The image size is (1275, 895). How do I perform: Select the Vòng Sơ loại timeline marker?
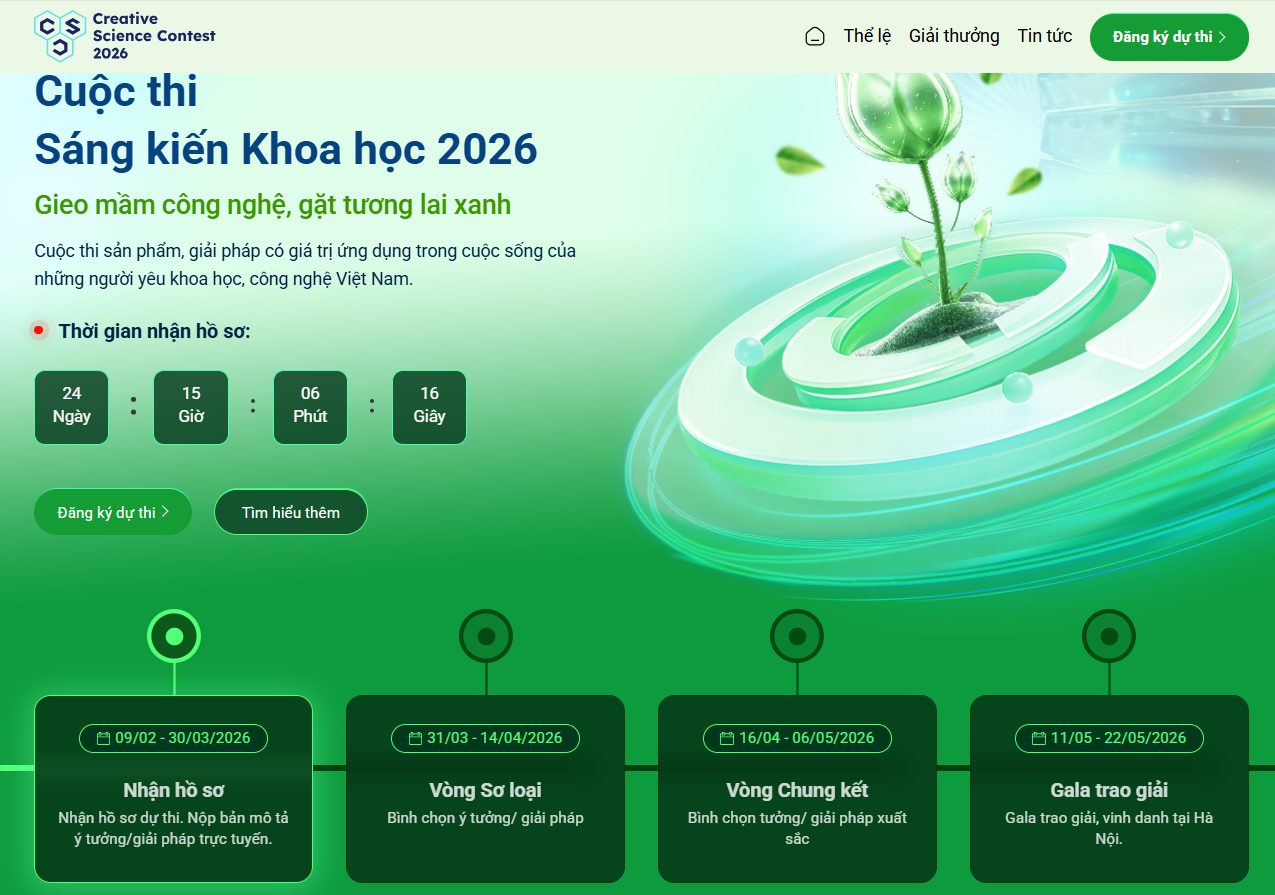coord(486,636)
